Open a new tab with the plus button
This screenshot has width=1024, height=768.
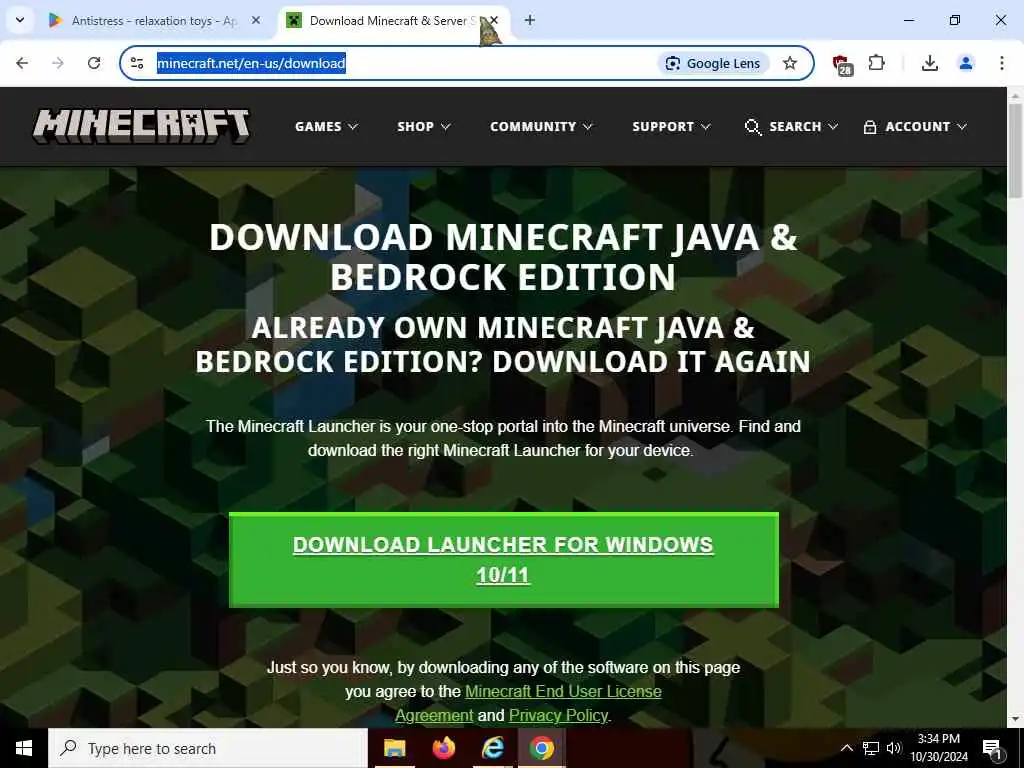coord(530,20)
